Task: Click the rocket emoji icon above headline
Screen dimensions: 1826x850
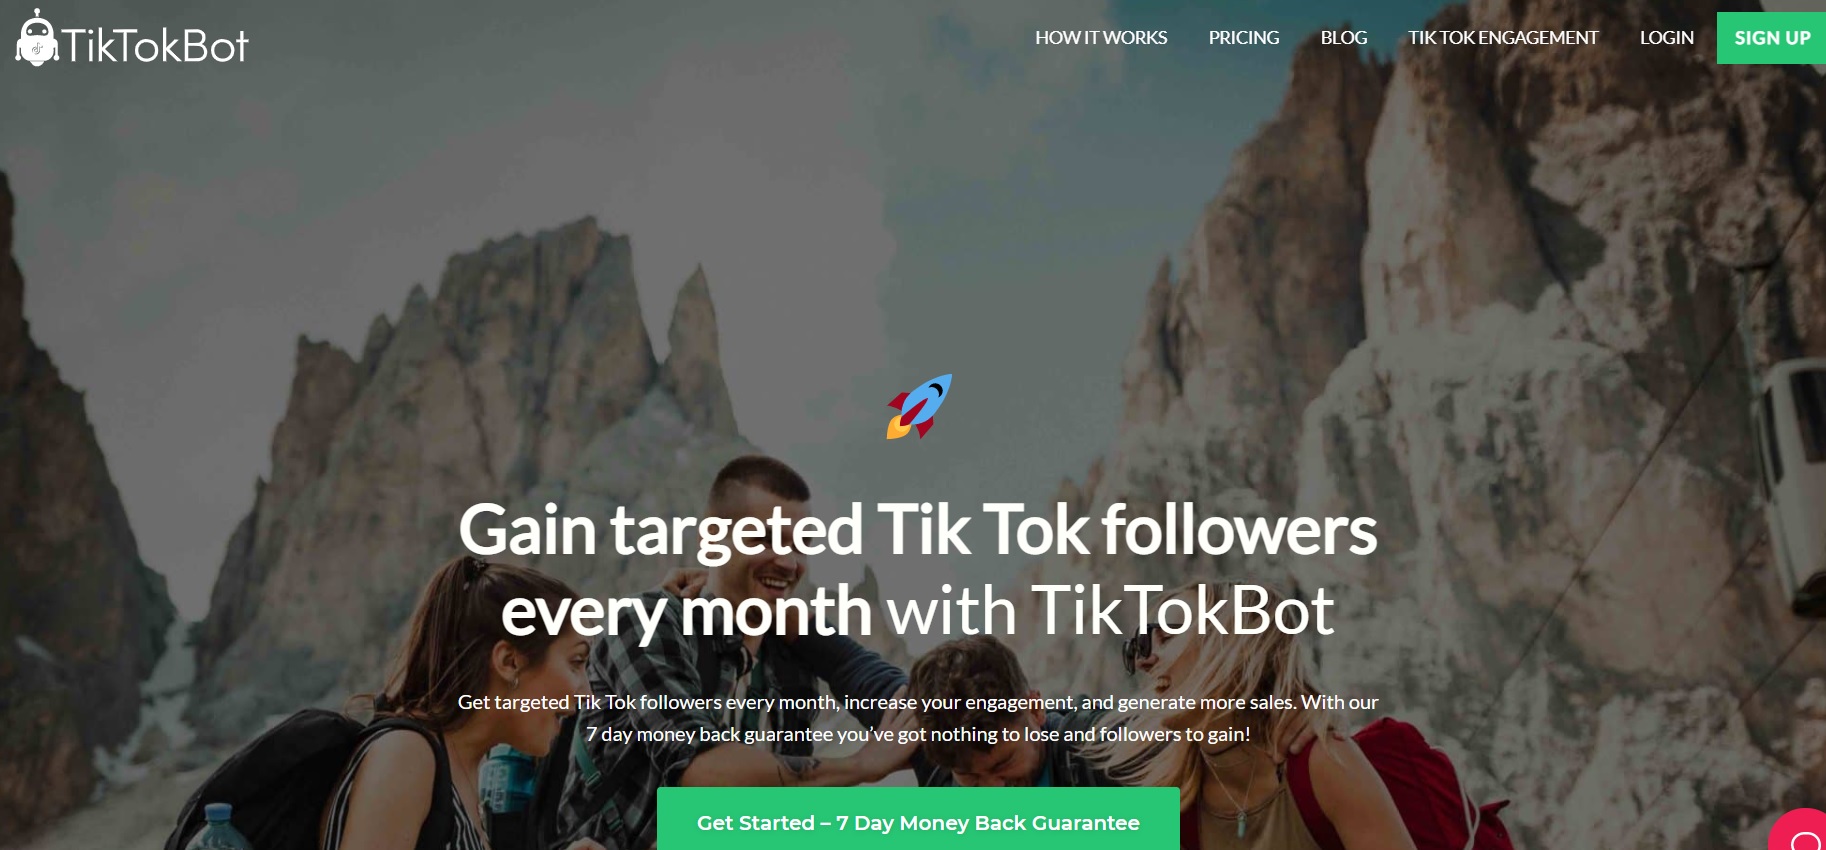Action: (x=919, y=407)
